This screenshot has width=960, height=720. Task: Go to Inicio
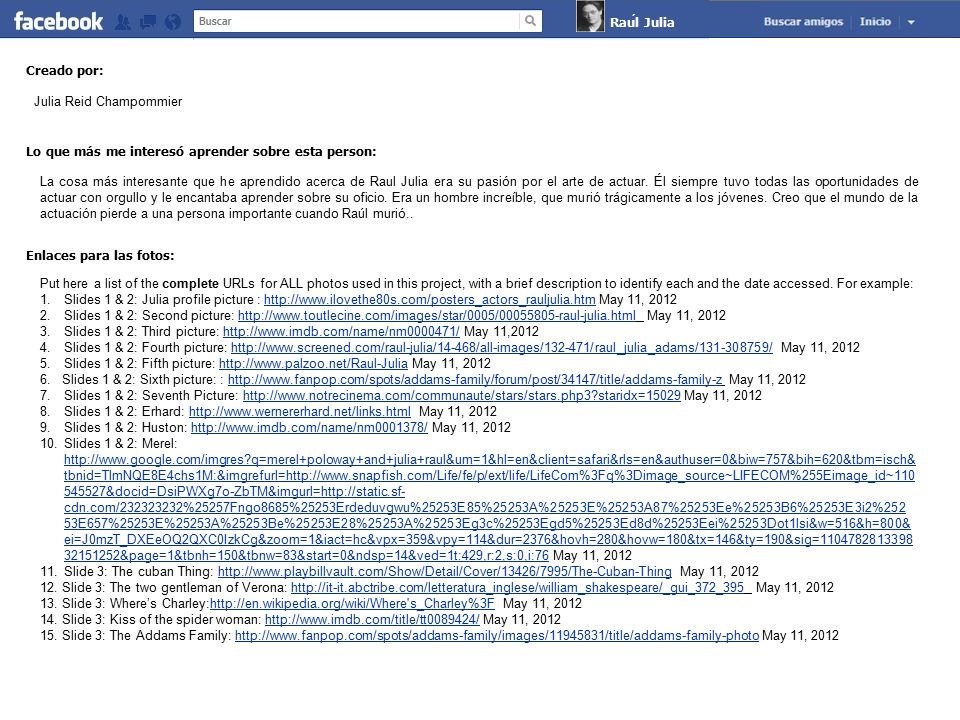875,21
